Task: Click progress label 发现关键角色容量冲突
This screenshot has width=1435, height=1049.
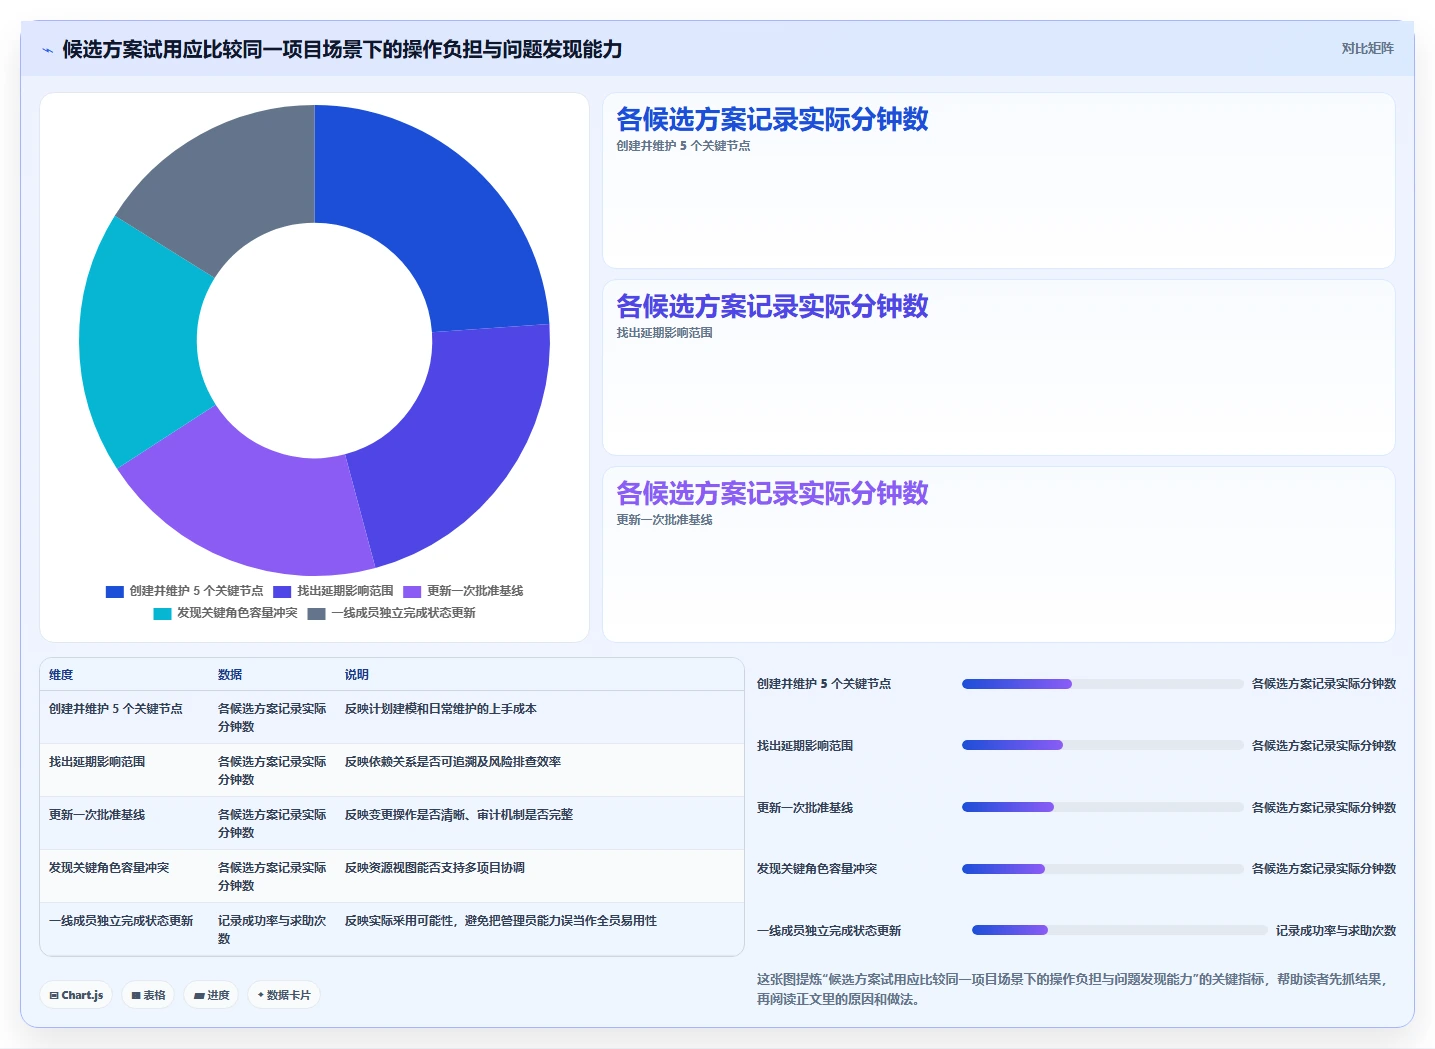Action: coord(817,869)
